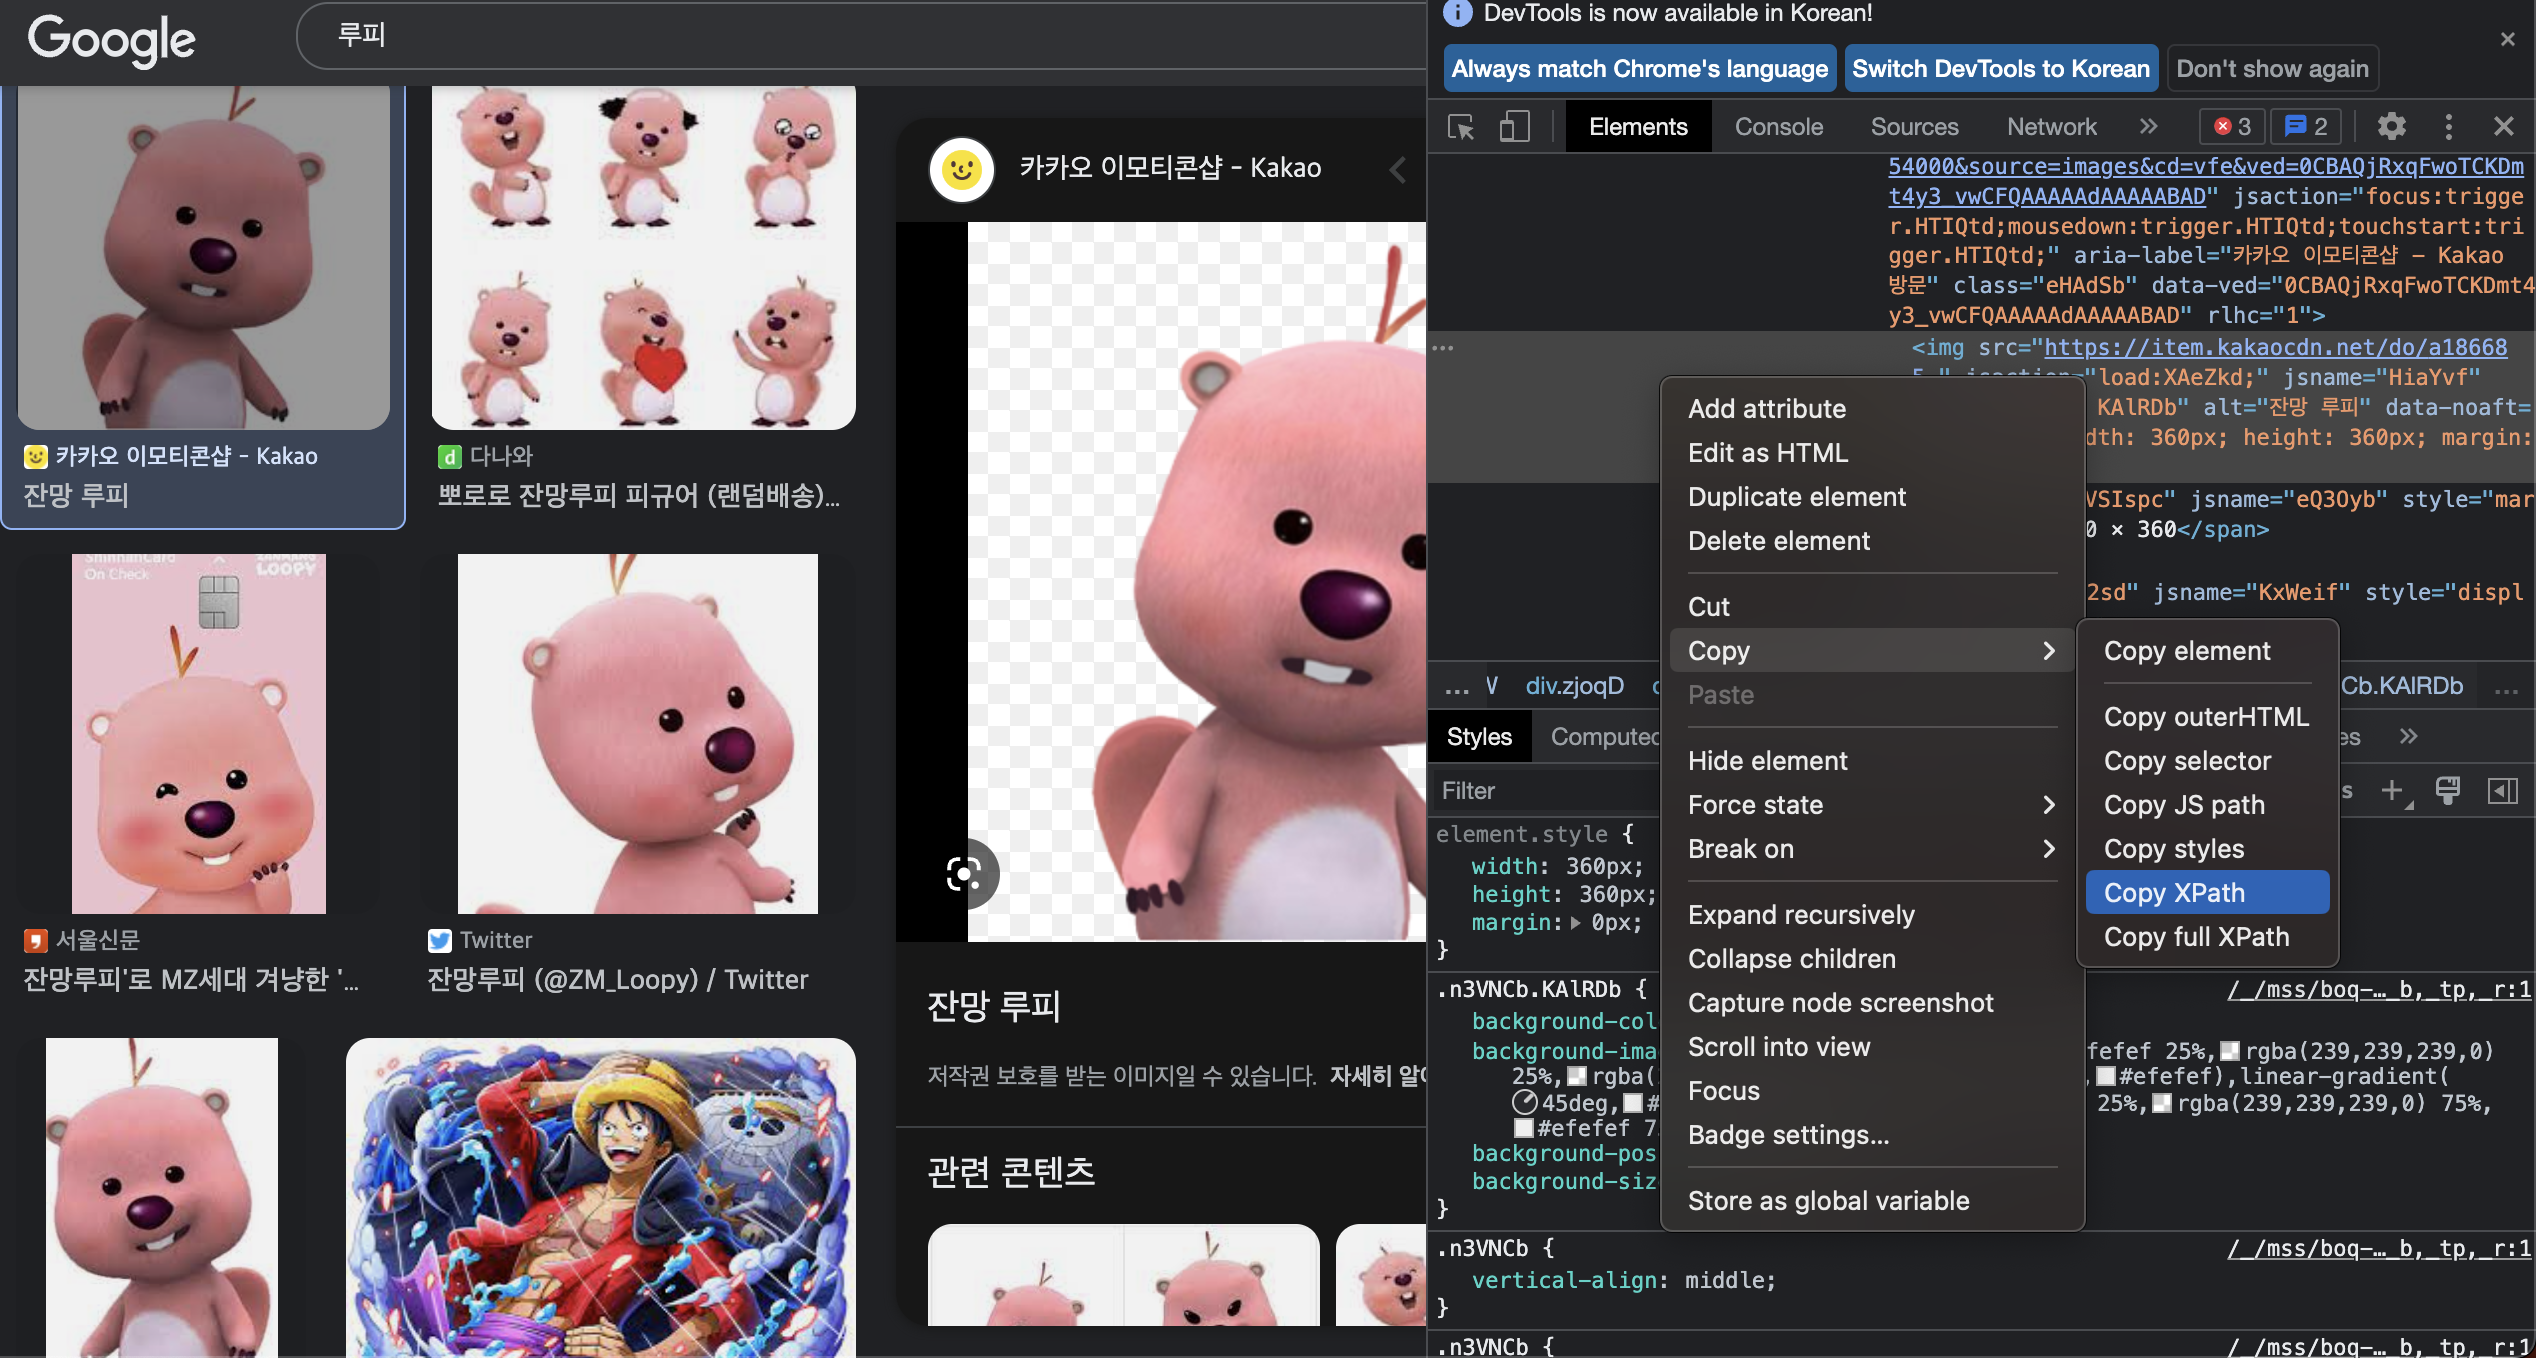Expand the Break on submenu

[1872, 849]
